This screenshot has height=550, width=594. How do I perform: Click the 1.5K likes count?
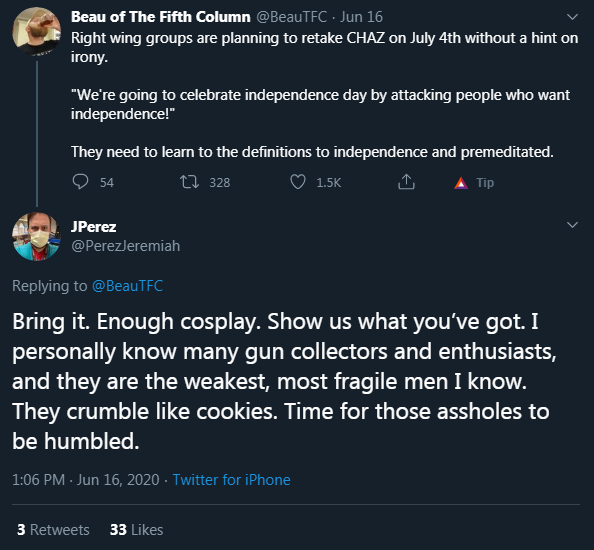point(328,183)
